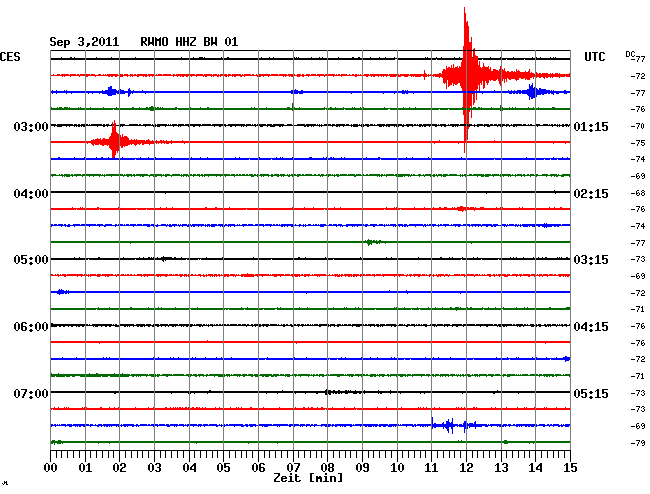Click minute-axis tick label "04"

[189, 468]
